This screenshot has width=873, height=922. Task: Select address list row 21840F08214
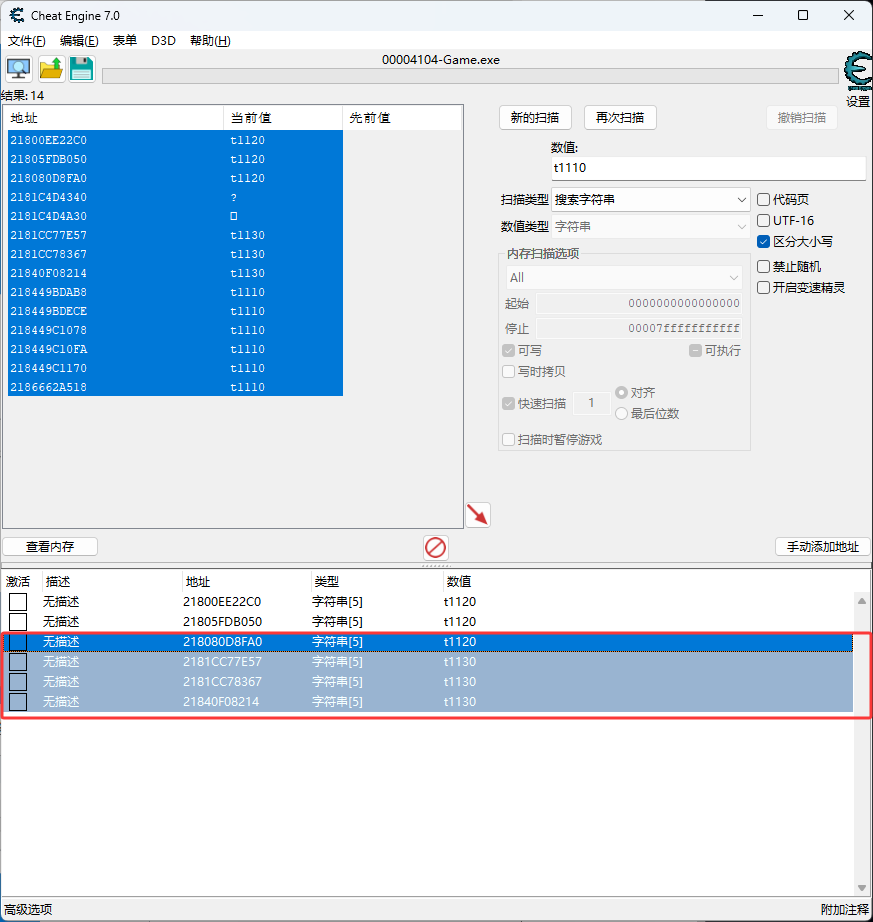(428, 701)
